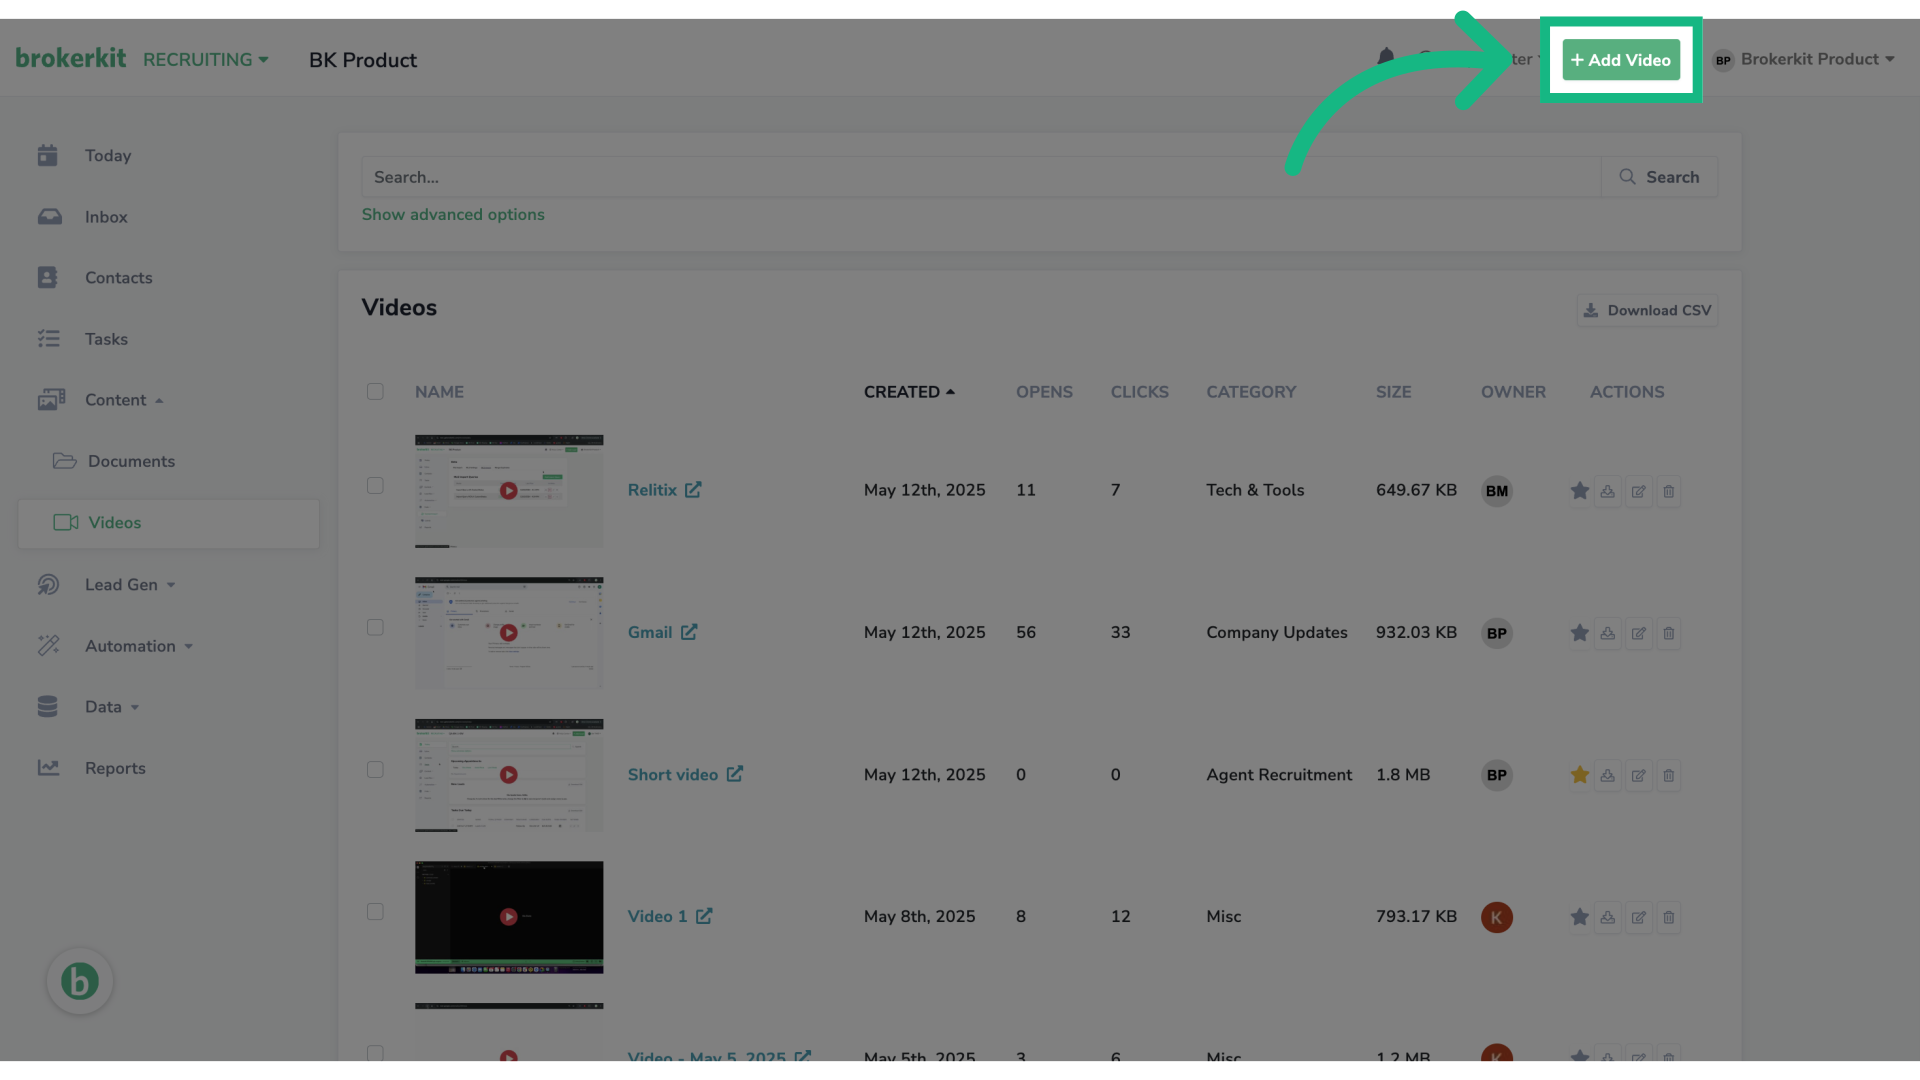Click the Add Video button

pos(1621,60)
